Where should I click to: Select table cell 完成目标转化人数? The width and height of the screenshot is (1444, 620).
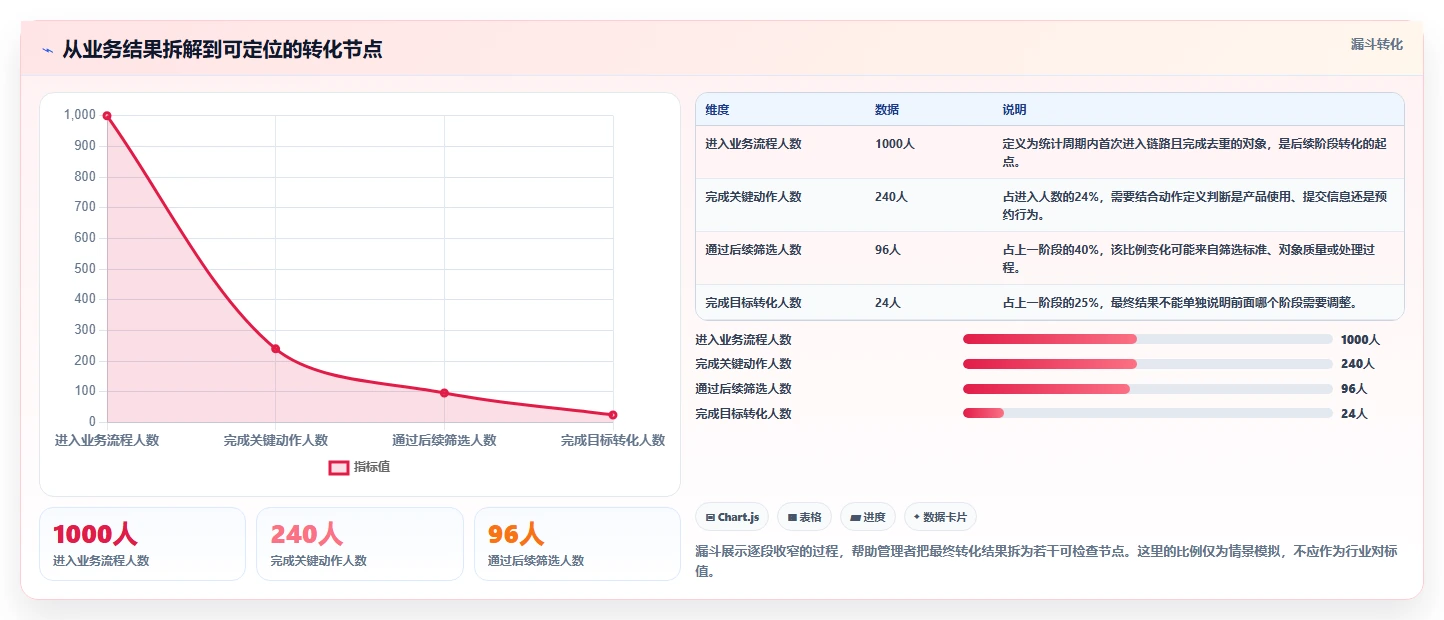pyautogui.click(x=753, y=303)
